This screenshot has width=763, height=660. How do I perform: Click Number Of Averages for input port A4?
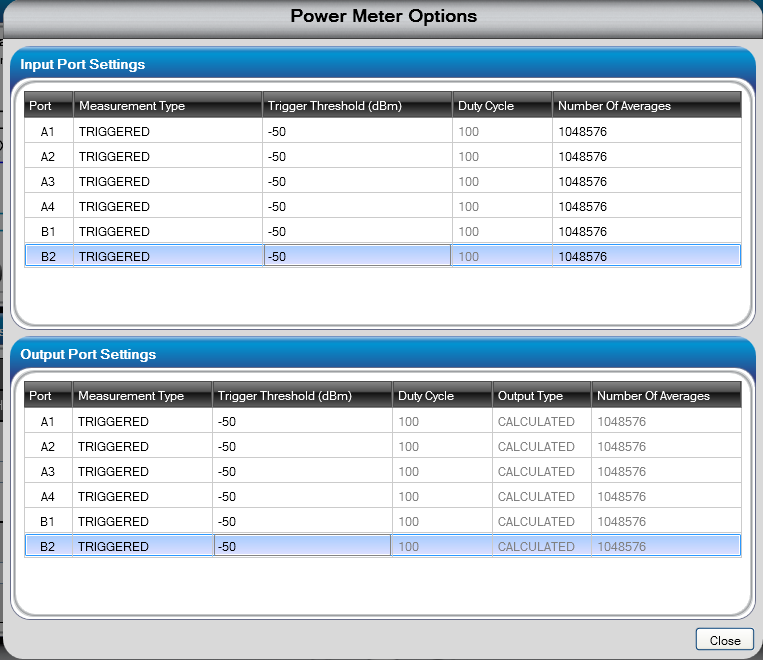(645, 206)
